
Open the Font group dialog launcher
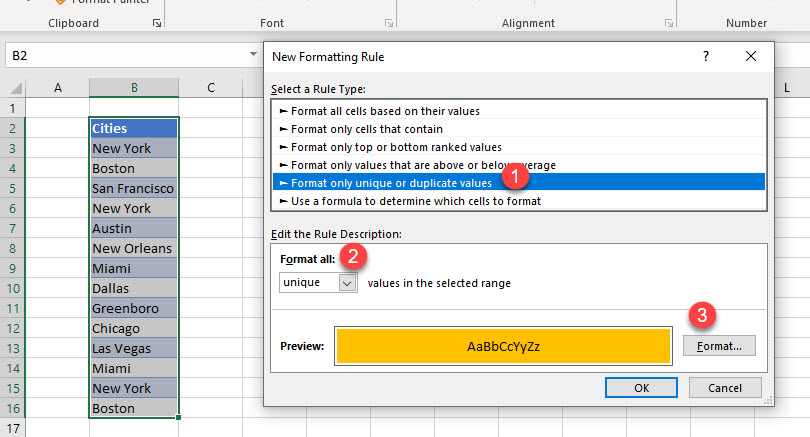[389, 22]
